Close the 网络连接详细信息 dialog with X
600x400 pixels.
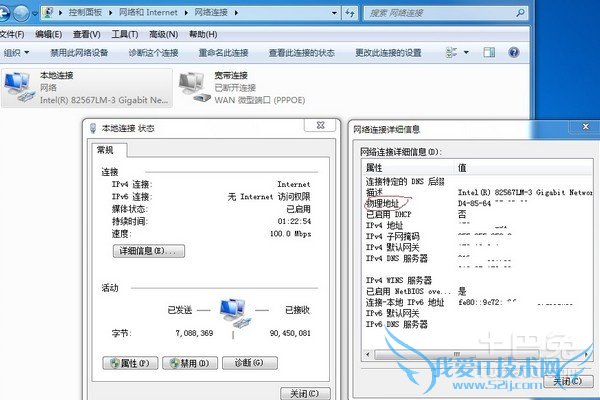click(585, 126)
